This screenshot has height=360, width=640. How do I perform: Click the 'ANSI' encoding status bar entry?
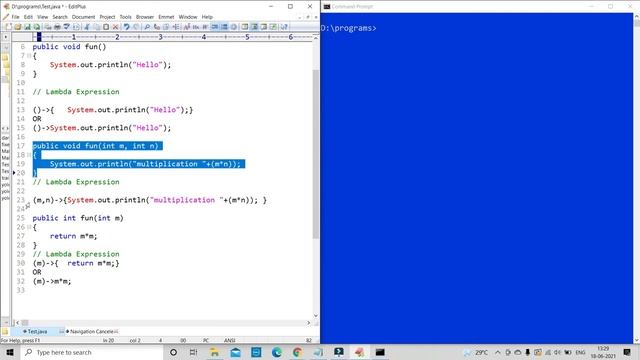229,340
